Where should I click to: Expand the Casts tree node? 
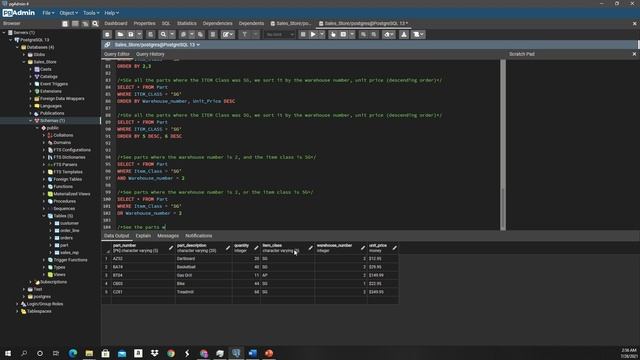(x=31, y=69)
